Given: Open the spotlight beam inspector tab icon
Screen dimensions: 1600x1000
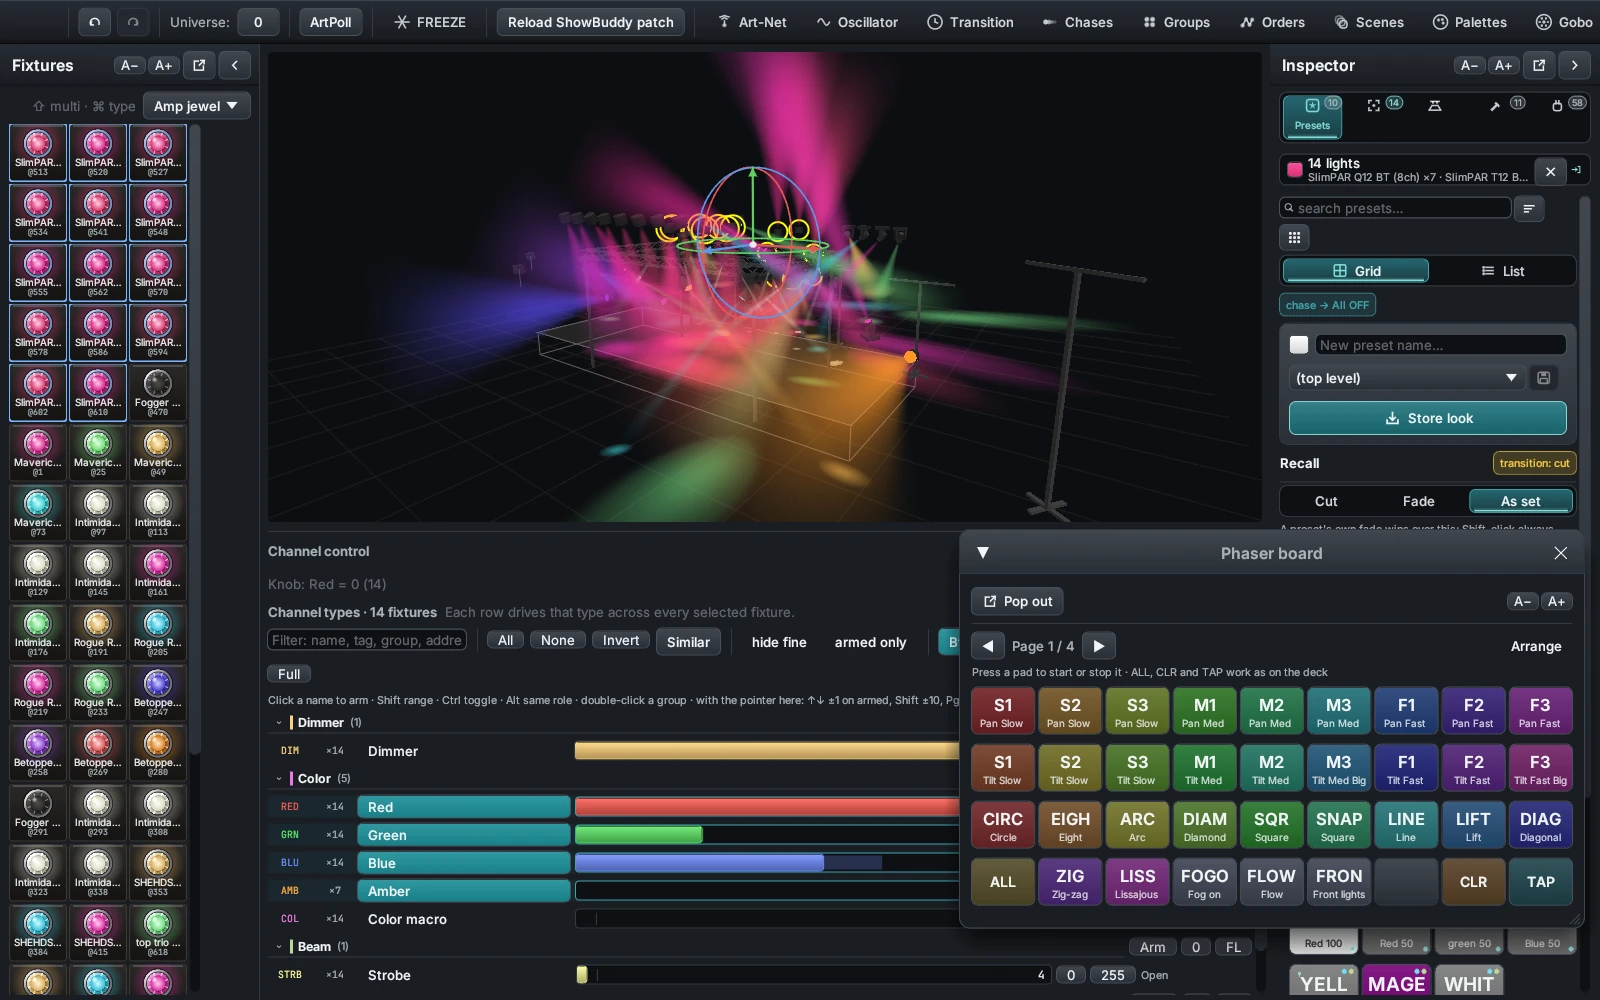Looking at the screenshot, I should (1435, 105).
